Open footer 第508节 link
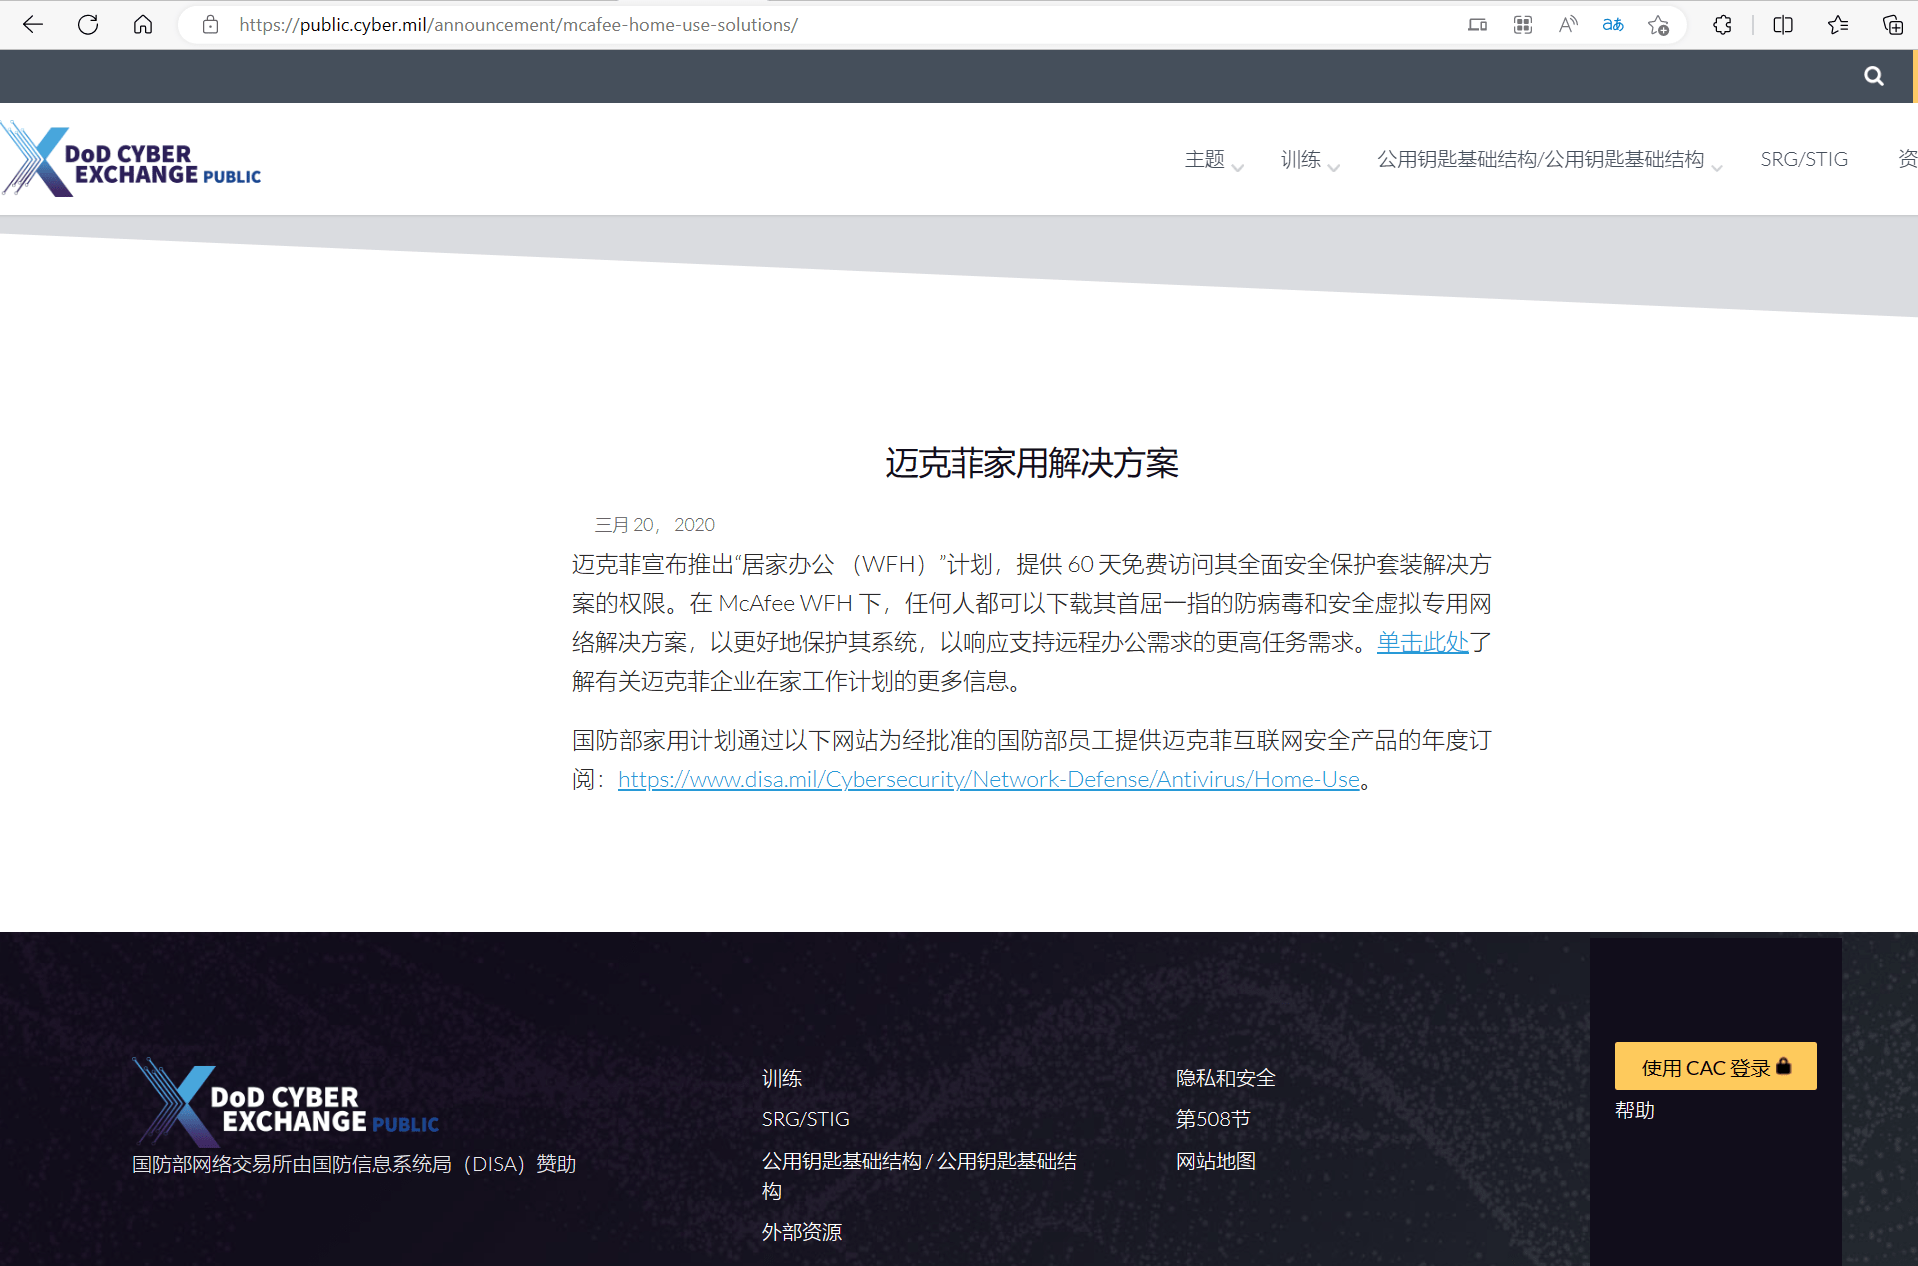Viewport: 1918px width, 1266px height. point(1213,1119)
